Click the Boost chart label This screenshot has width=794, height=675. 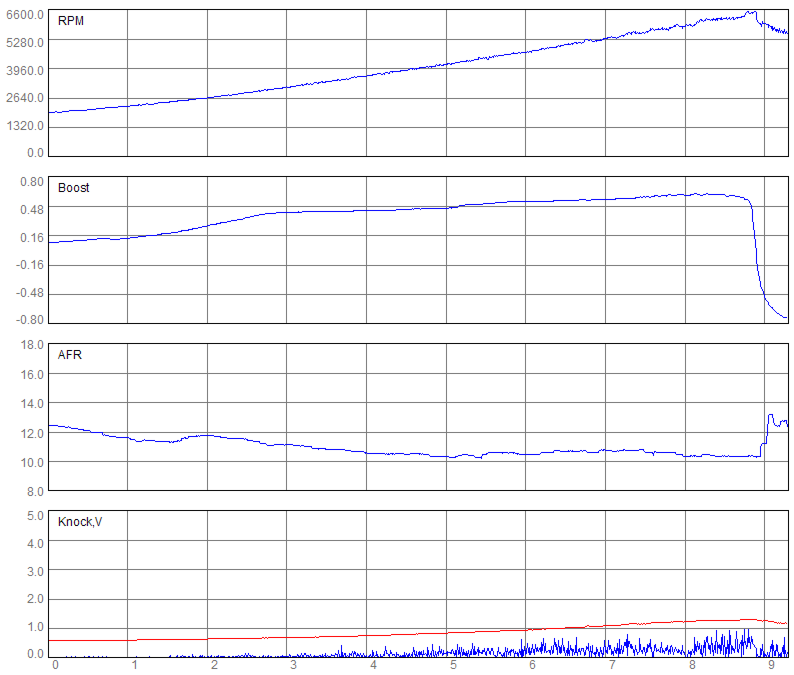tap(73, 188)
